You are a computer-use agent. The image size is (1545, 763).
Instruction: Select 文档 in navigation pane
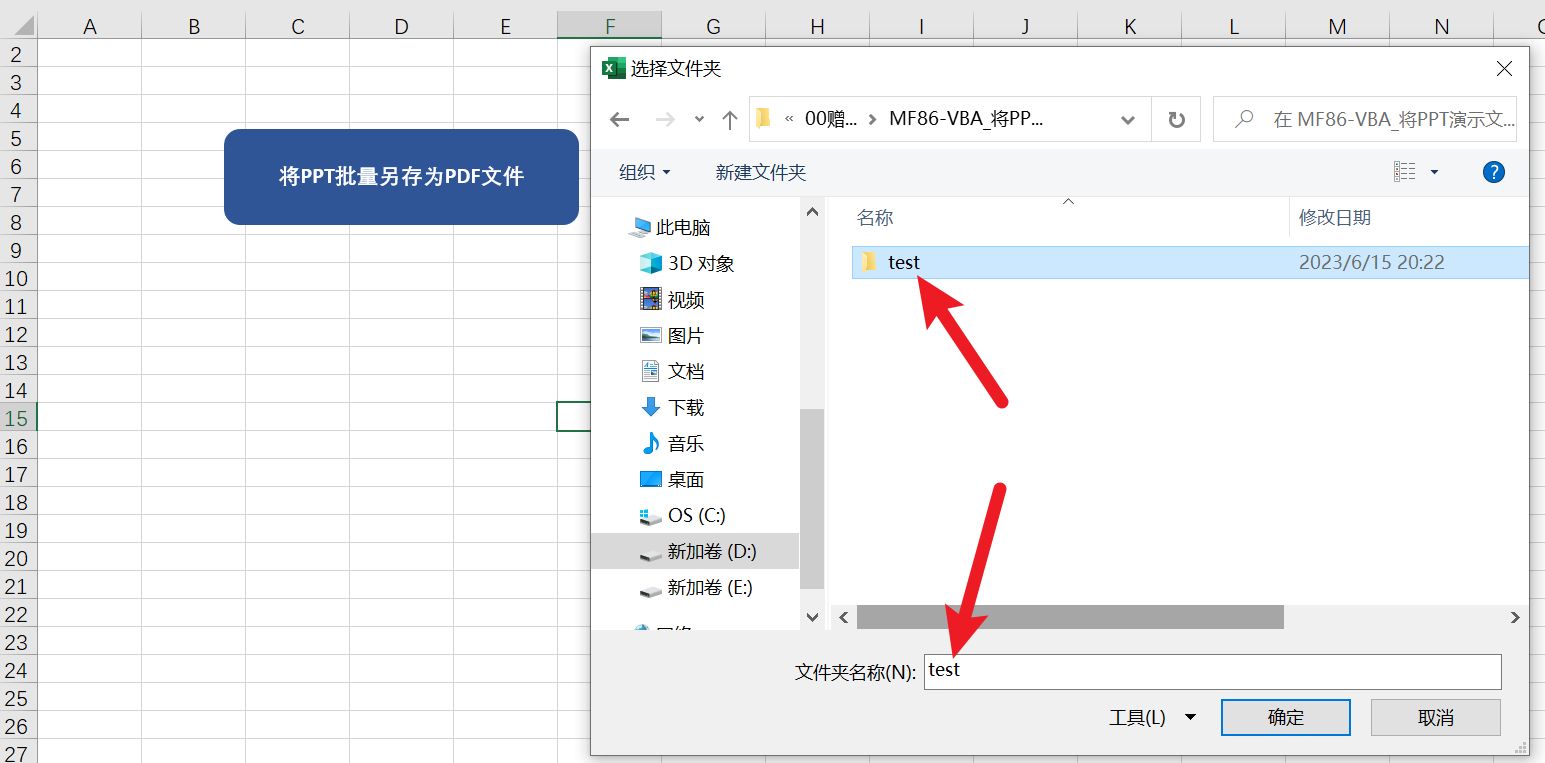[x=672, y=371]
